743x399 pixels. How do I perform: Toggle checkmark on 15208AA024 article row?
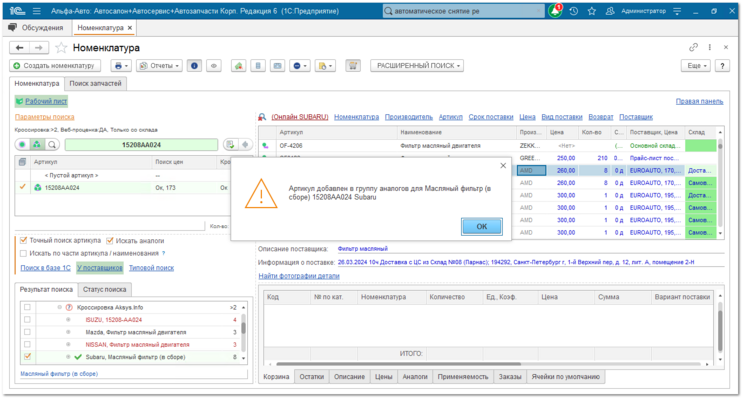point(22,187)
